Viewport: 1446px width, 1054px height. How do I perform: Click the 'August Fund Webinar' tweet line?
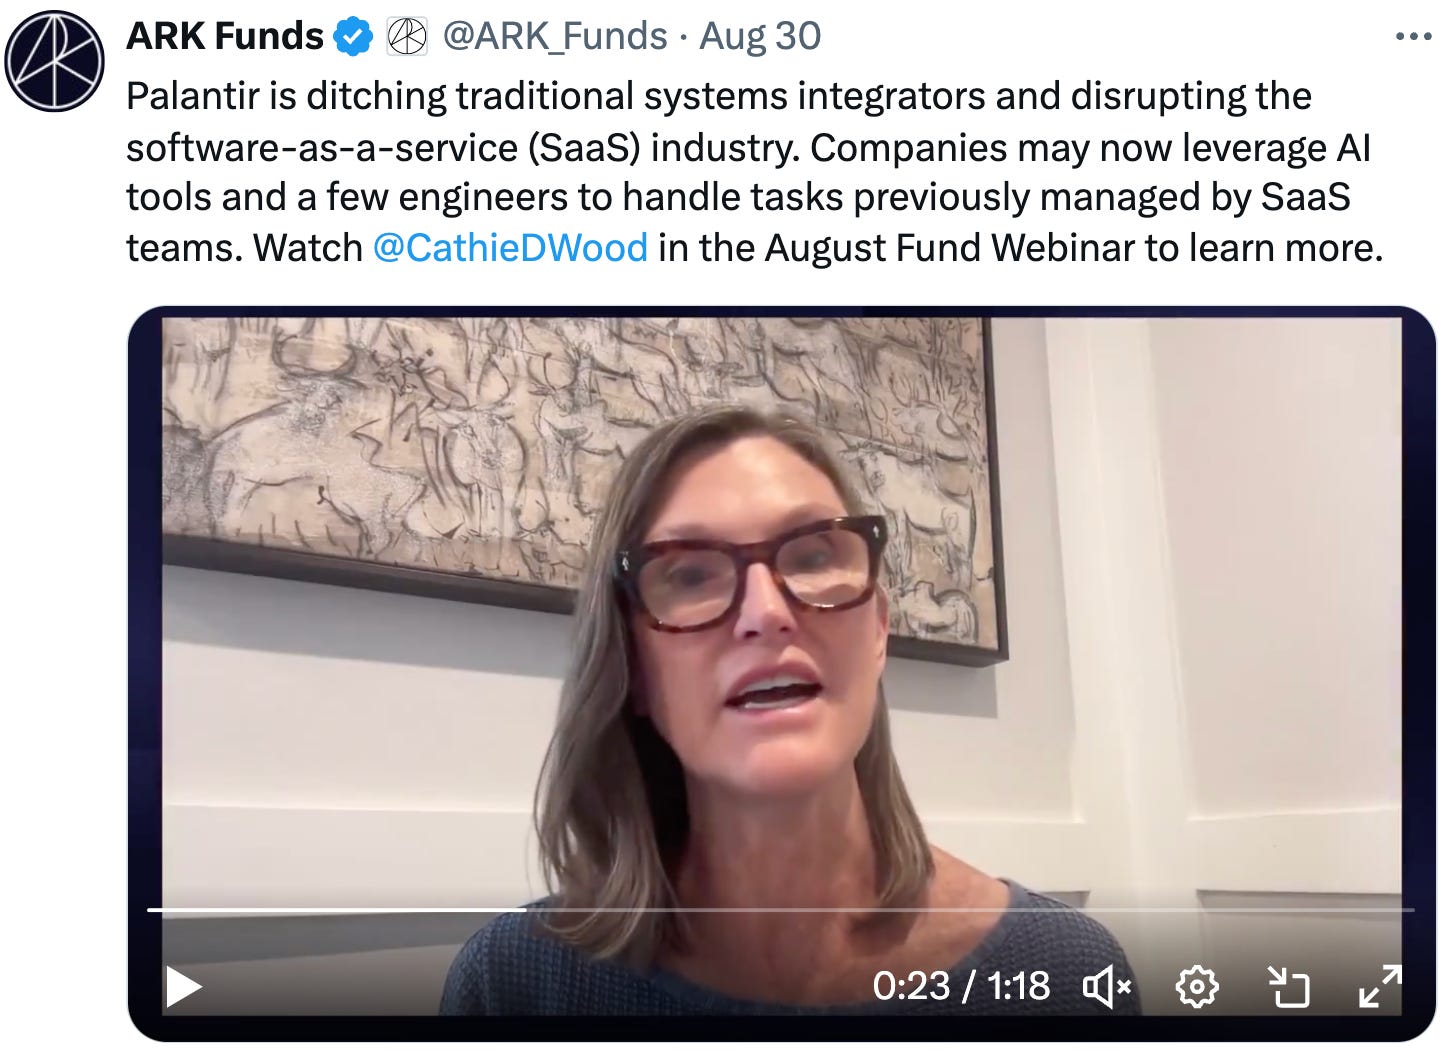point(754,248)
